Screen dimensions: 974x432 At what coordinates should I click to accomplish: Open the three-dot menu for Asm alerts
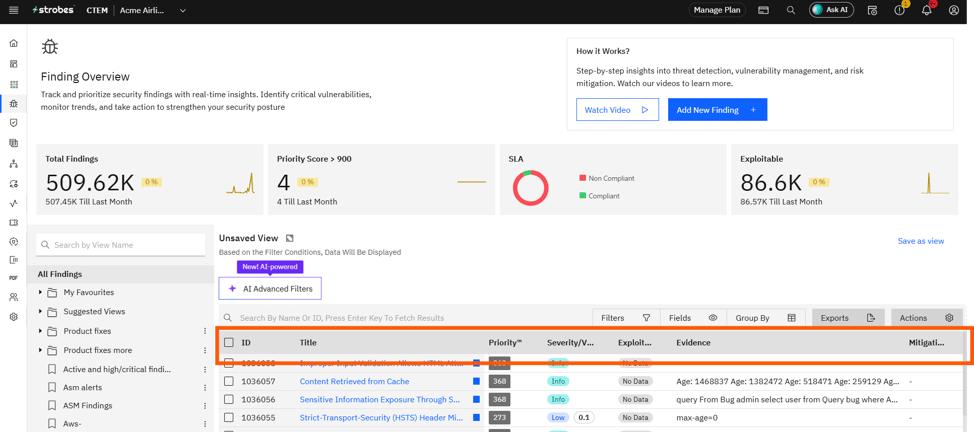205,387
